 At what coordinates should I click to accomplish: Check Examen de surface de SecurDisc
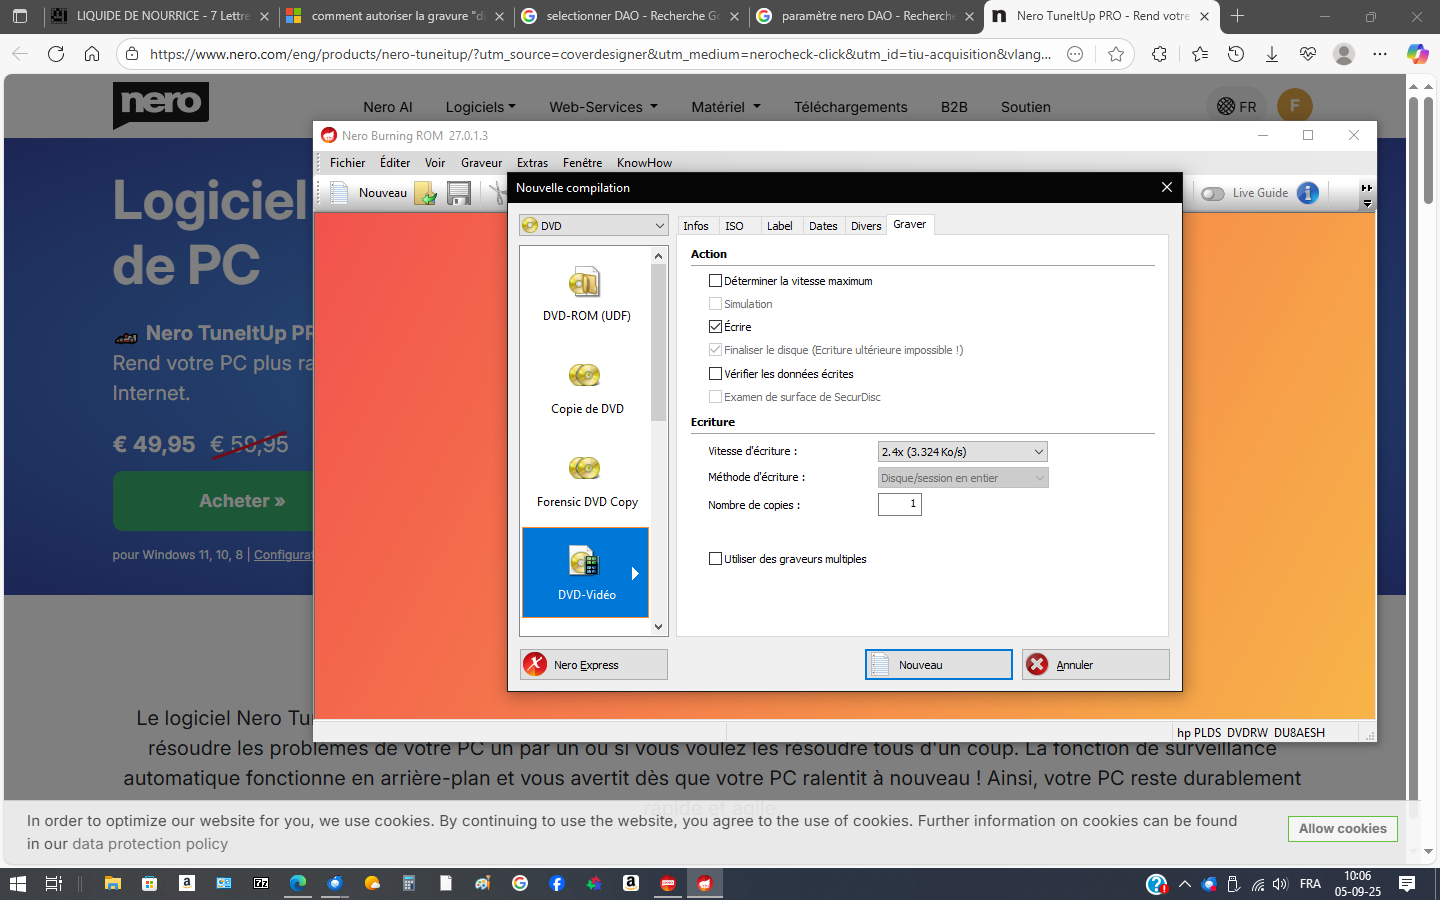pyautogui.click(x=715, y=397)
